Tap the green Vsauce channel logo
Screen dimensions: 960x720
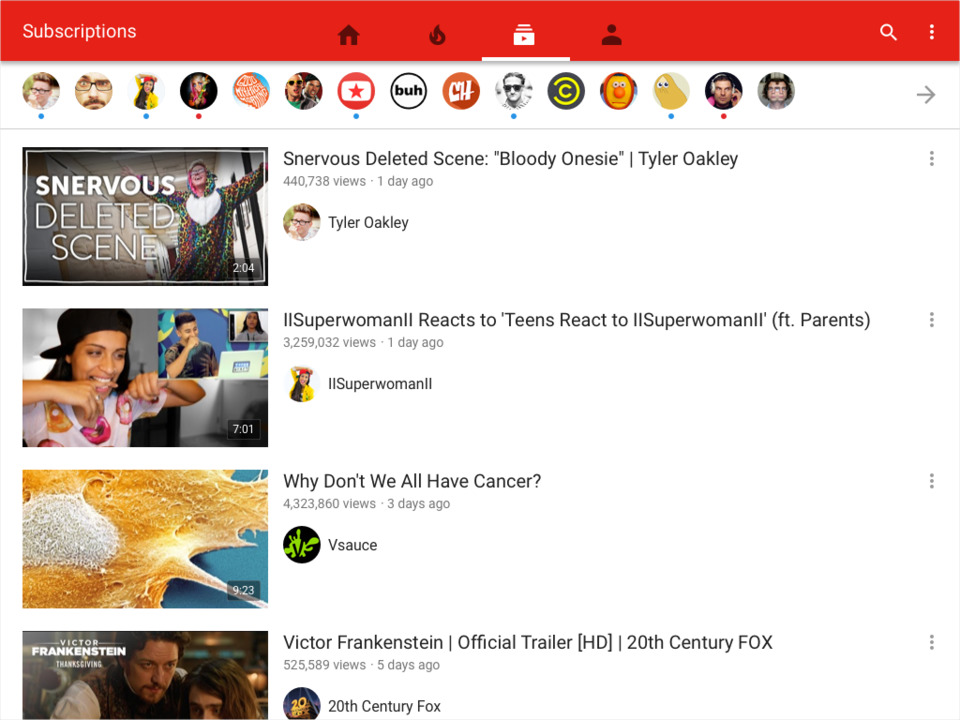(301, 545)
